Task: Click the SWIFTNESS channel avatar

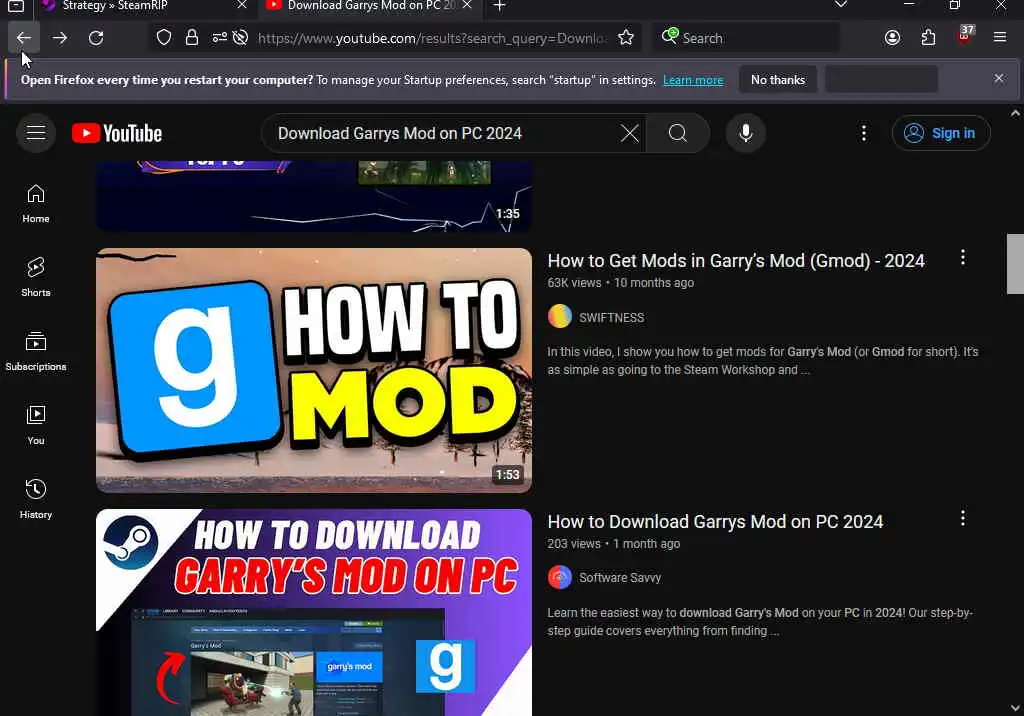Action: (x=560, y=317)
